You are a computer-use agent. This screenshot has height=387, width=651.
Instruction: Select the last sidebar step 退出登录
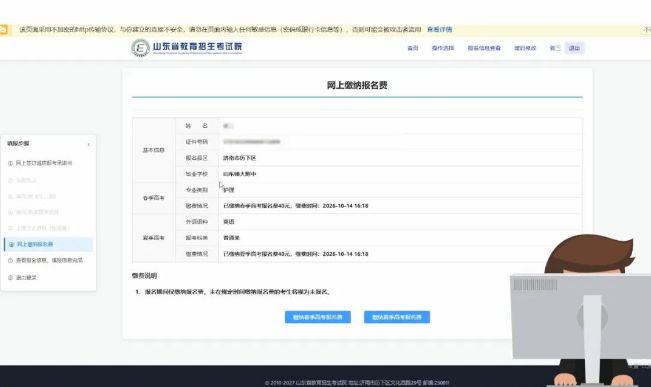coord(26,277)
